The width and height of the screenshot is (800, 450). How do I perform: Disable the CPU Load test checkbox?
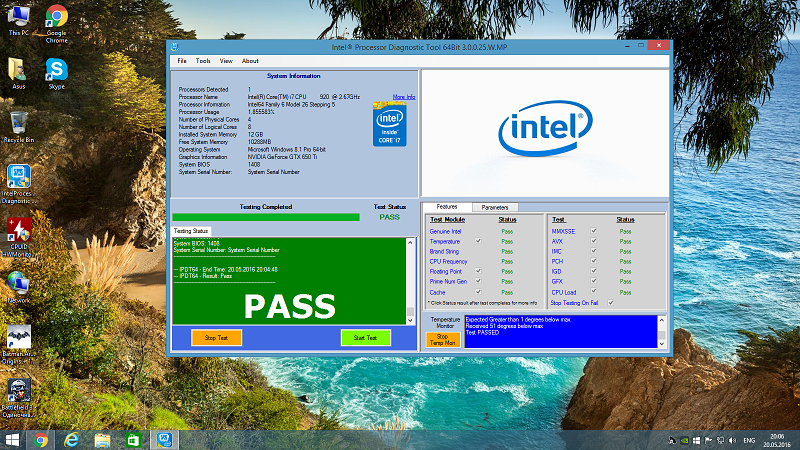pos(594,291)
